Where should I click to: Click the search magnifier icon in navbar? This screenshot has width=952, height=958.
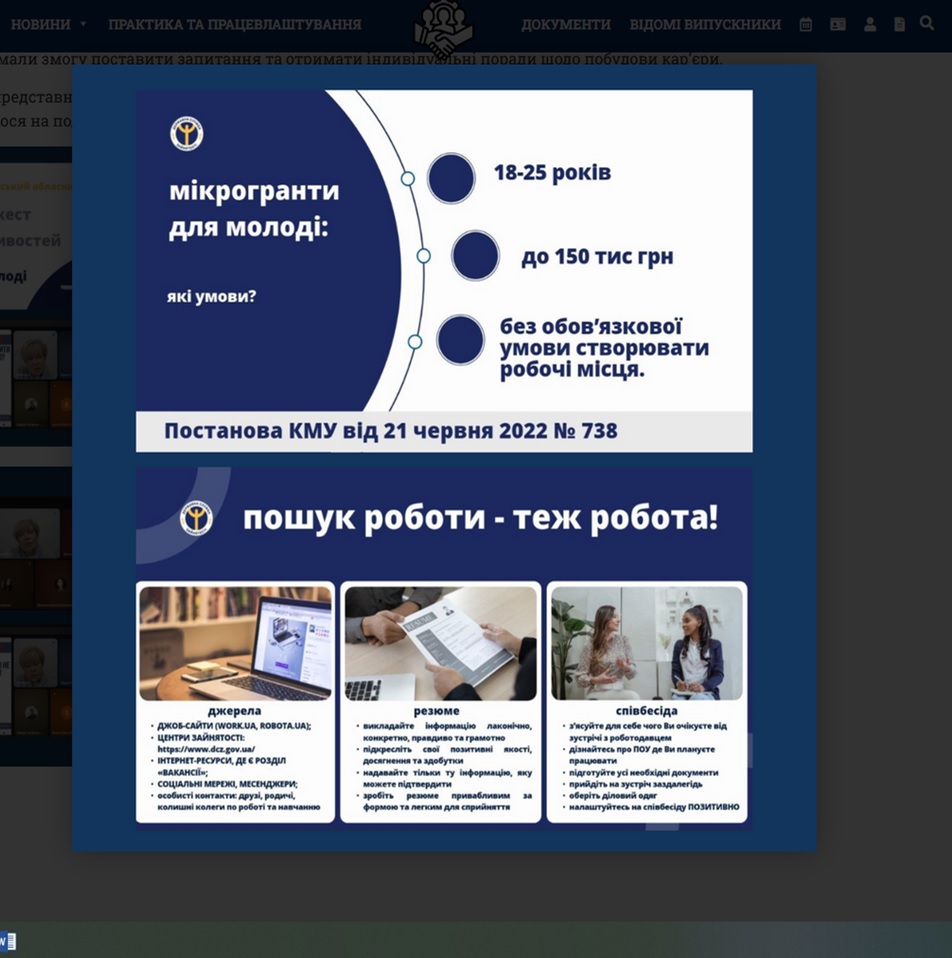[927, 23]
